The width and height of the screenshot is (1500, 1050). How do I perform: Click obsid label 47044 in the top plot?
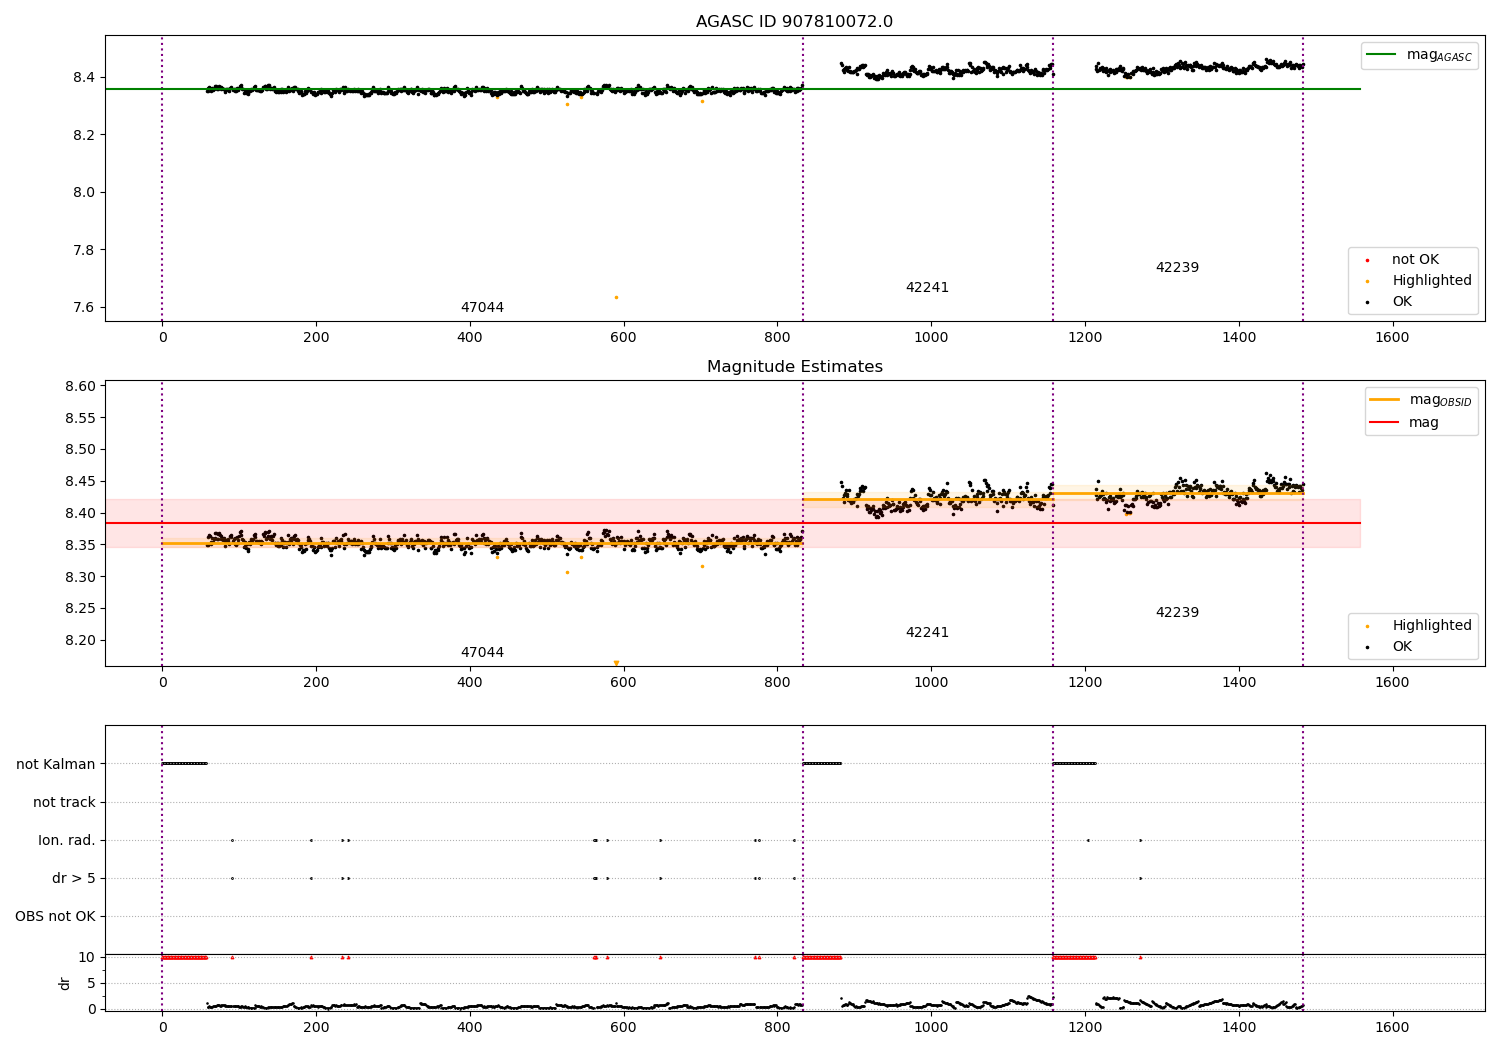click(x=482, y=307)
